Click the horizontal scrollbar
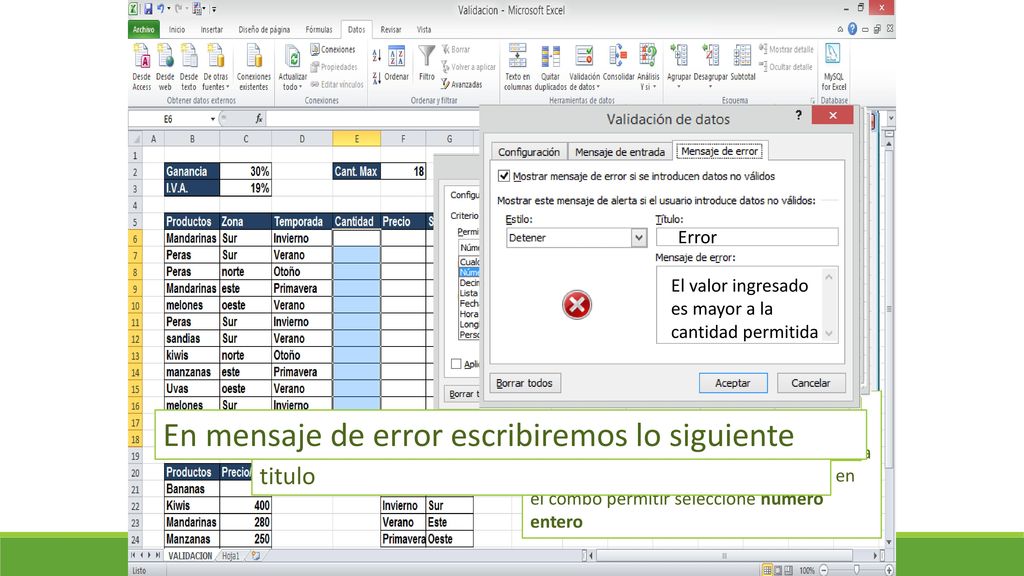 click(724, 556)
